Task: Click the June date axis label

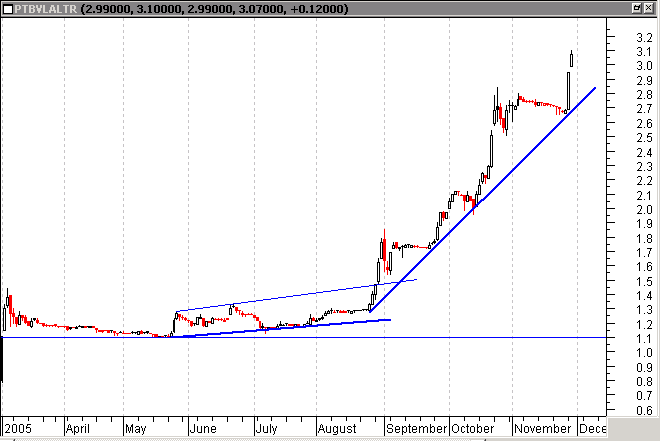Action: tap(203, 429)
